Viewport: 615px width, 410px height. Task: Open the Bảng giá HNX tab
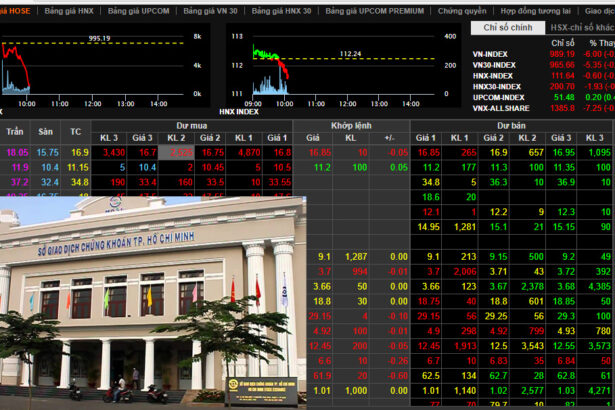pyautogui.click(x=69, y=11)
